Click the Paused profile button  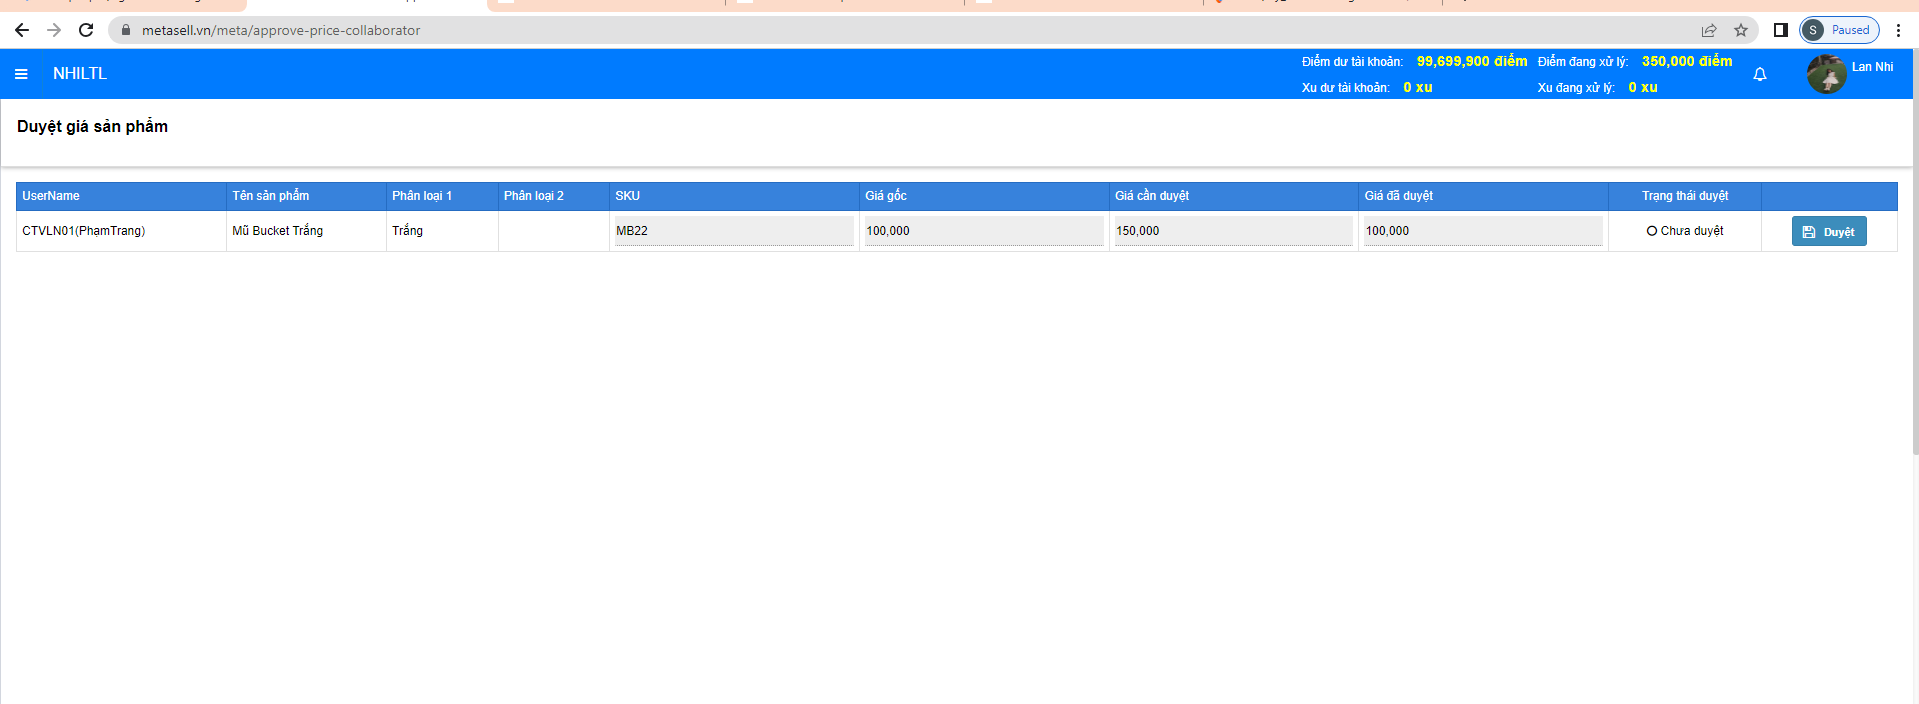1840,30
